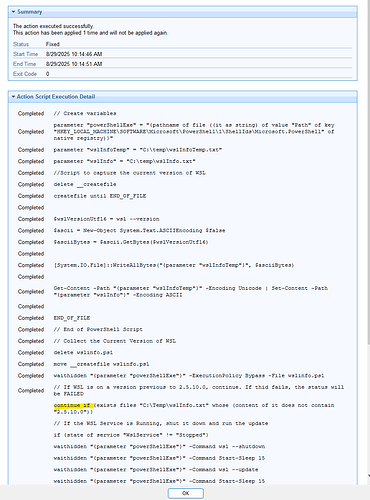The image size is (370, 500).
Task: Click 'move __createfile wslinfo.ps1' line
Action: (101, 364)
